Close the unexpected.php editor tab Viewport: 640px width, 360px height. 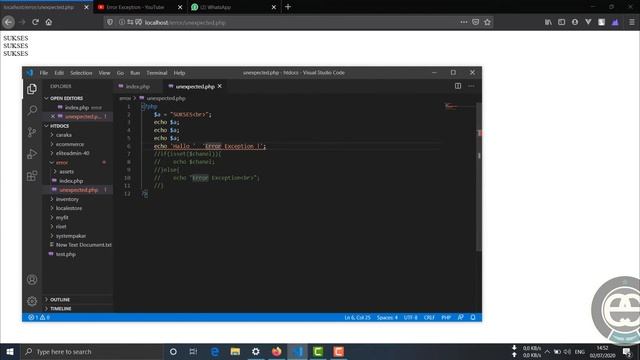[x=220, y=86]
